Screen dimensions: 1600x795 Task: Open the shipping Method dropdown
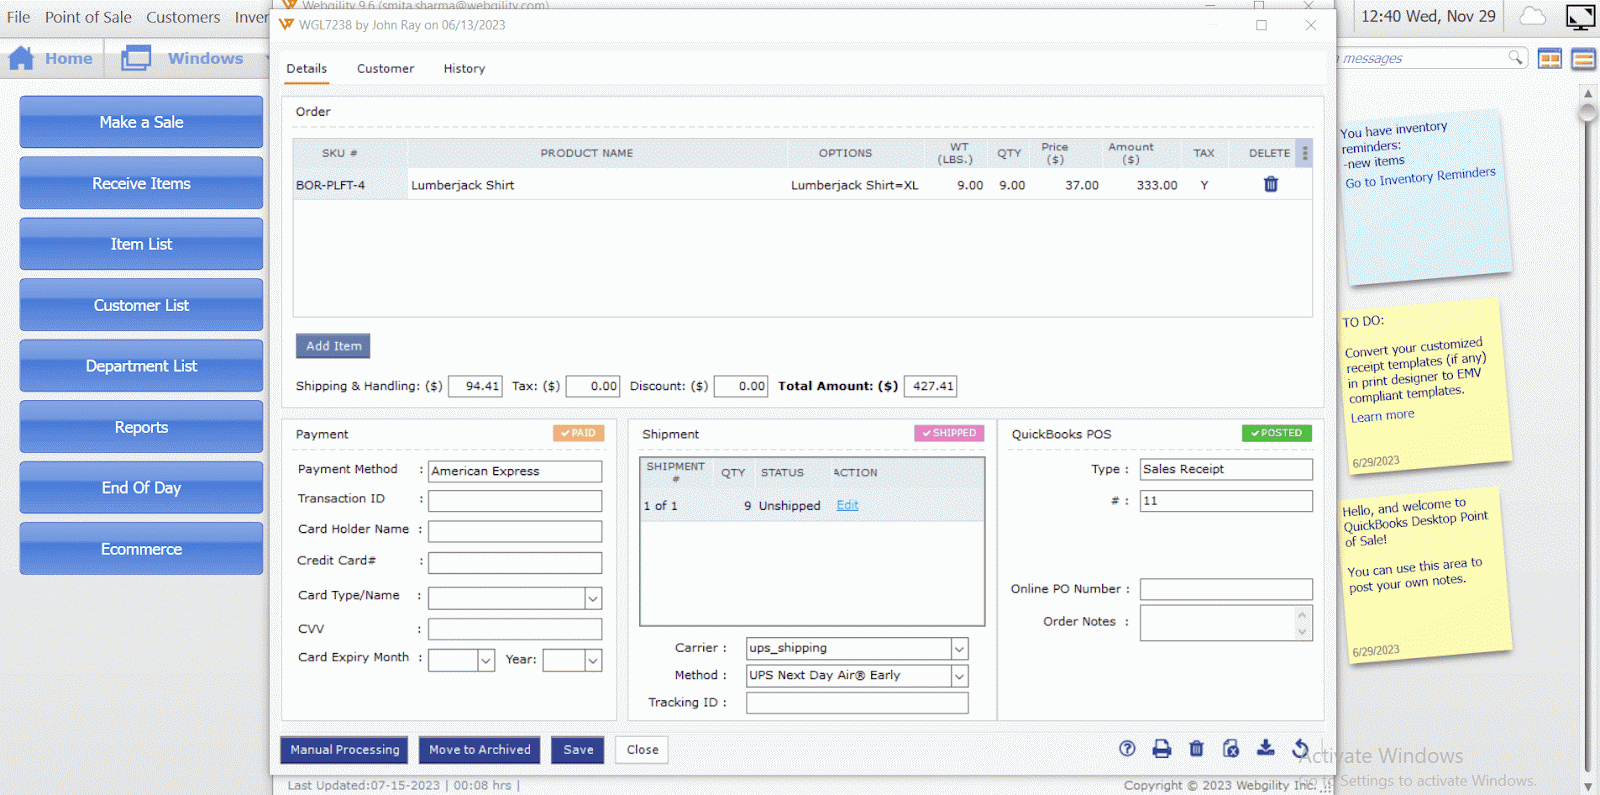tap(959, 676)
